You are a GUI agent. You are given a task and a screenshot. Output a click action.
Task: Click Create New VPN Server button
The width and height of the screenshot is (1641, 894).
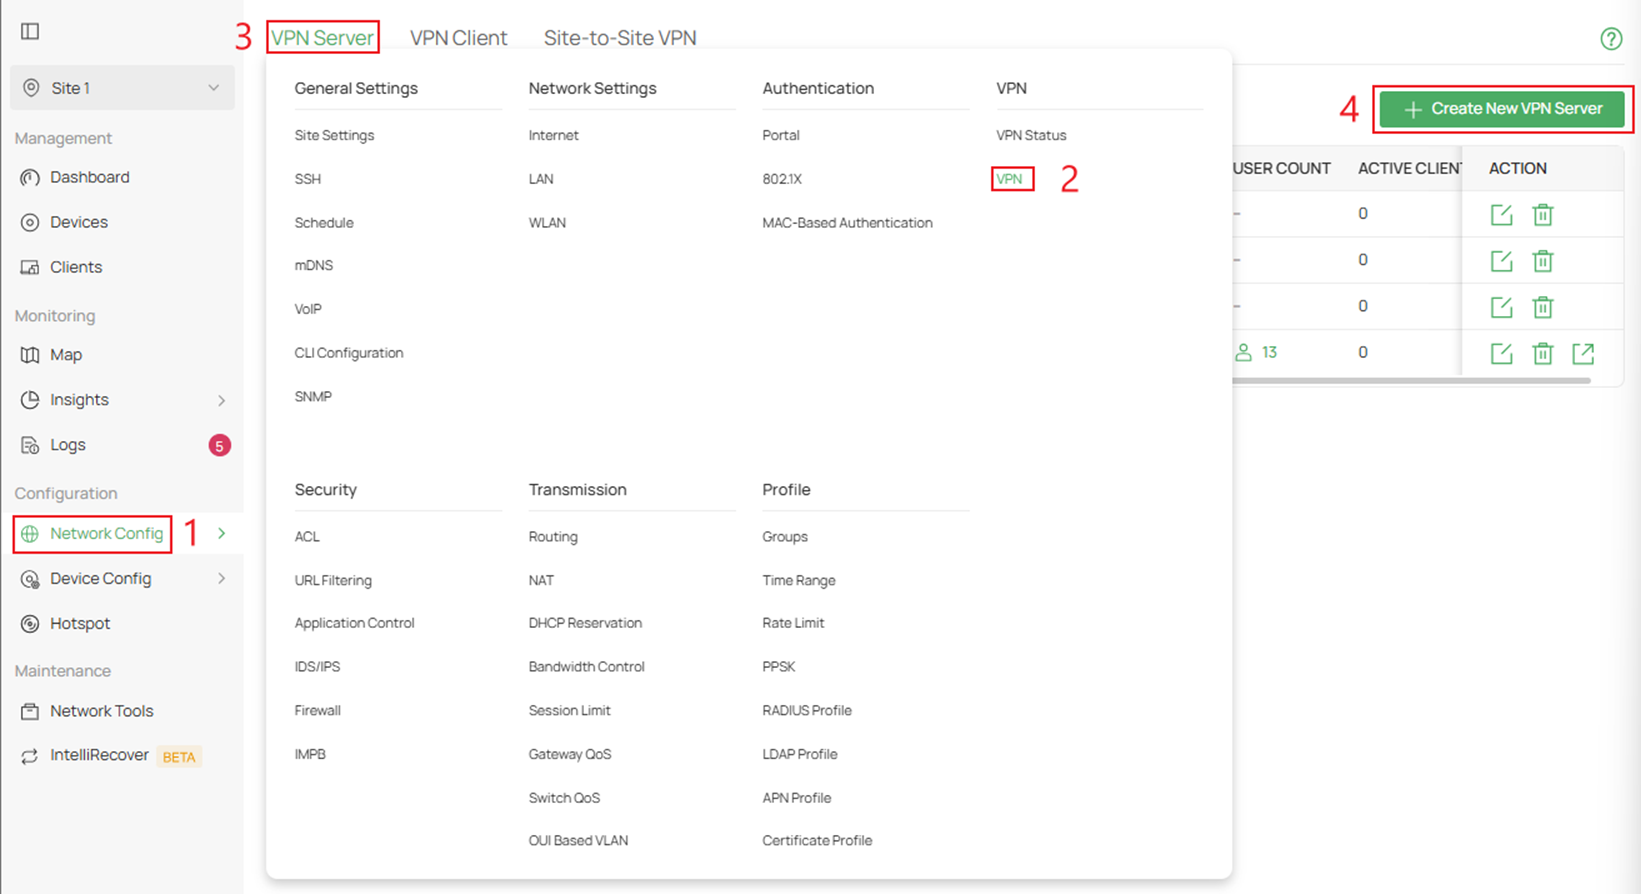click(1502, 109)
